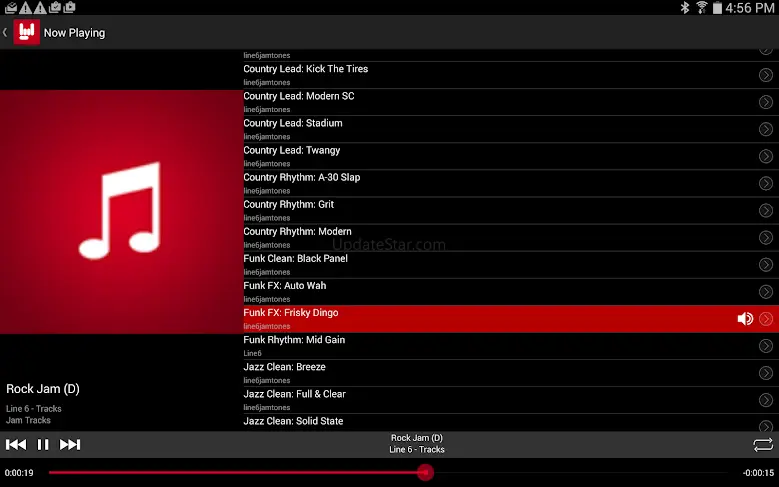779x487 pixels.
Task: Open details arrow for Jazz Clean: Full & Clear
Action: 766,400
